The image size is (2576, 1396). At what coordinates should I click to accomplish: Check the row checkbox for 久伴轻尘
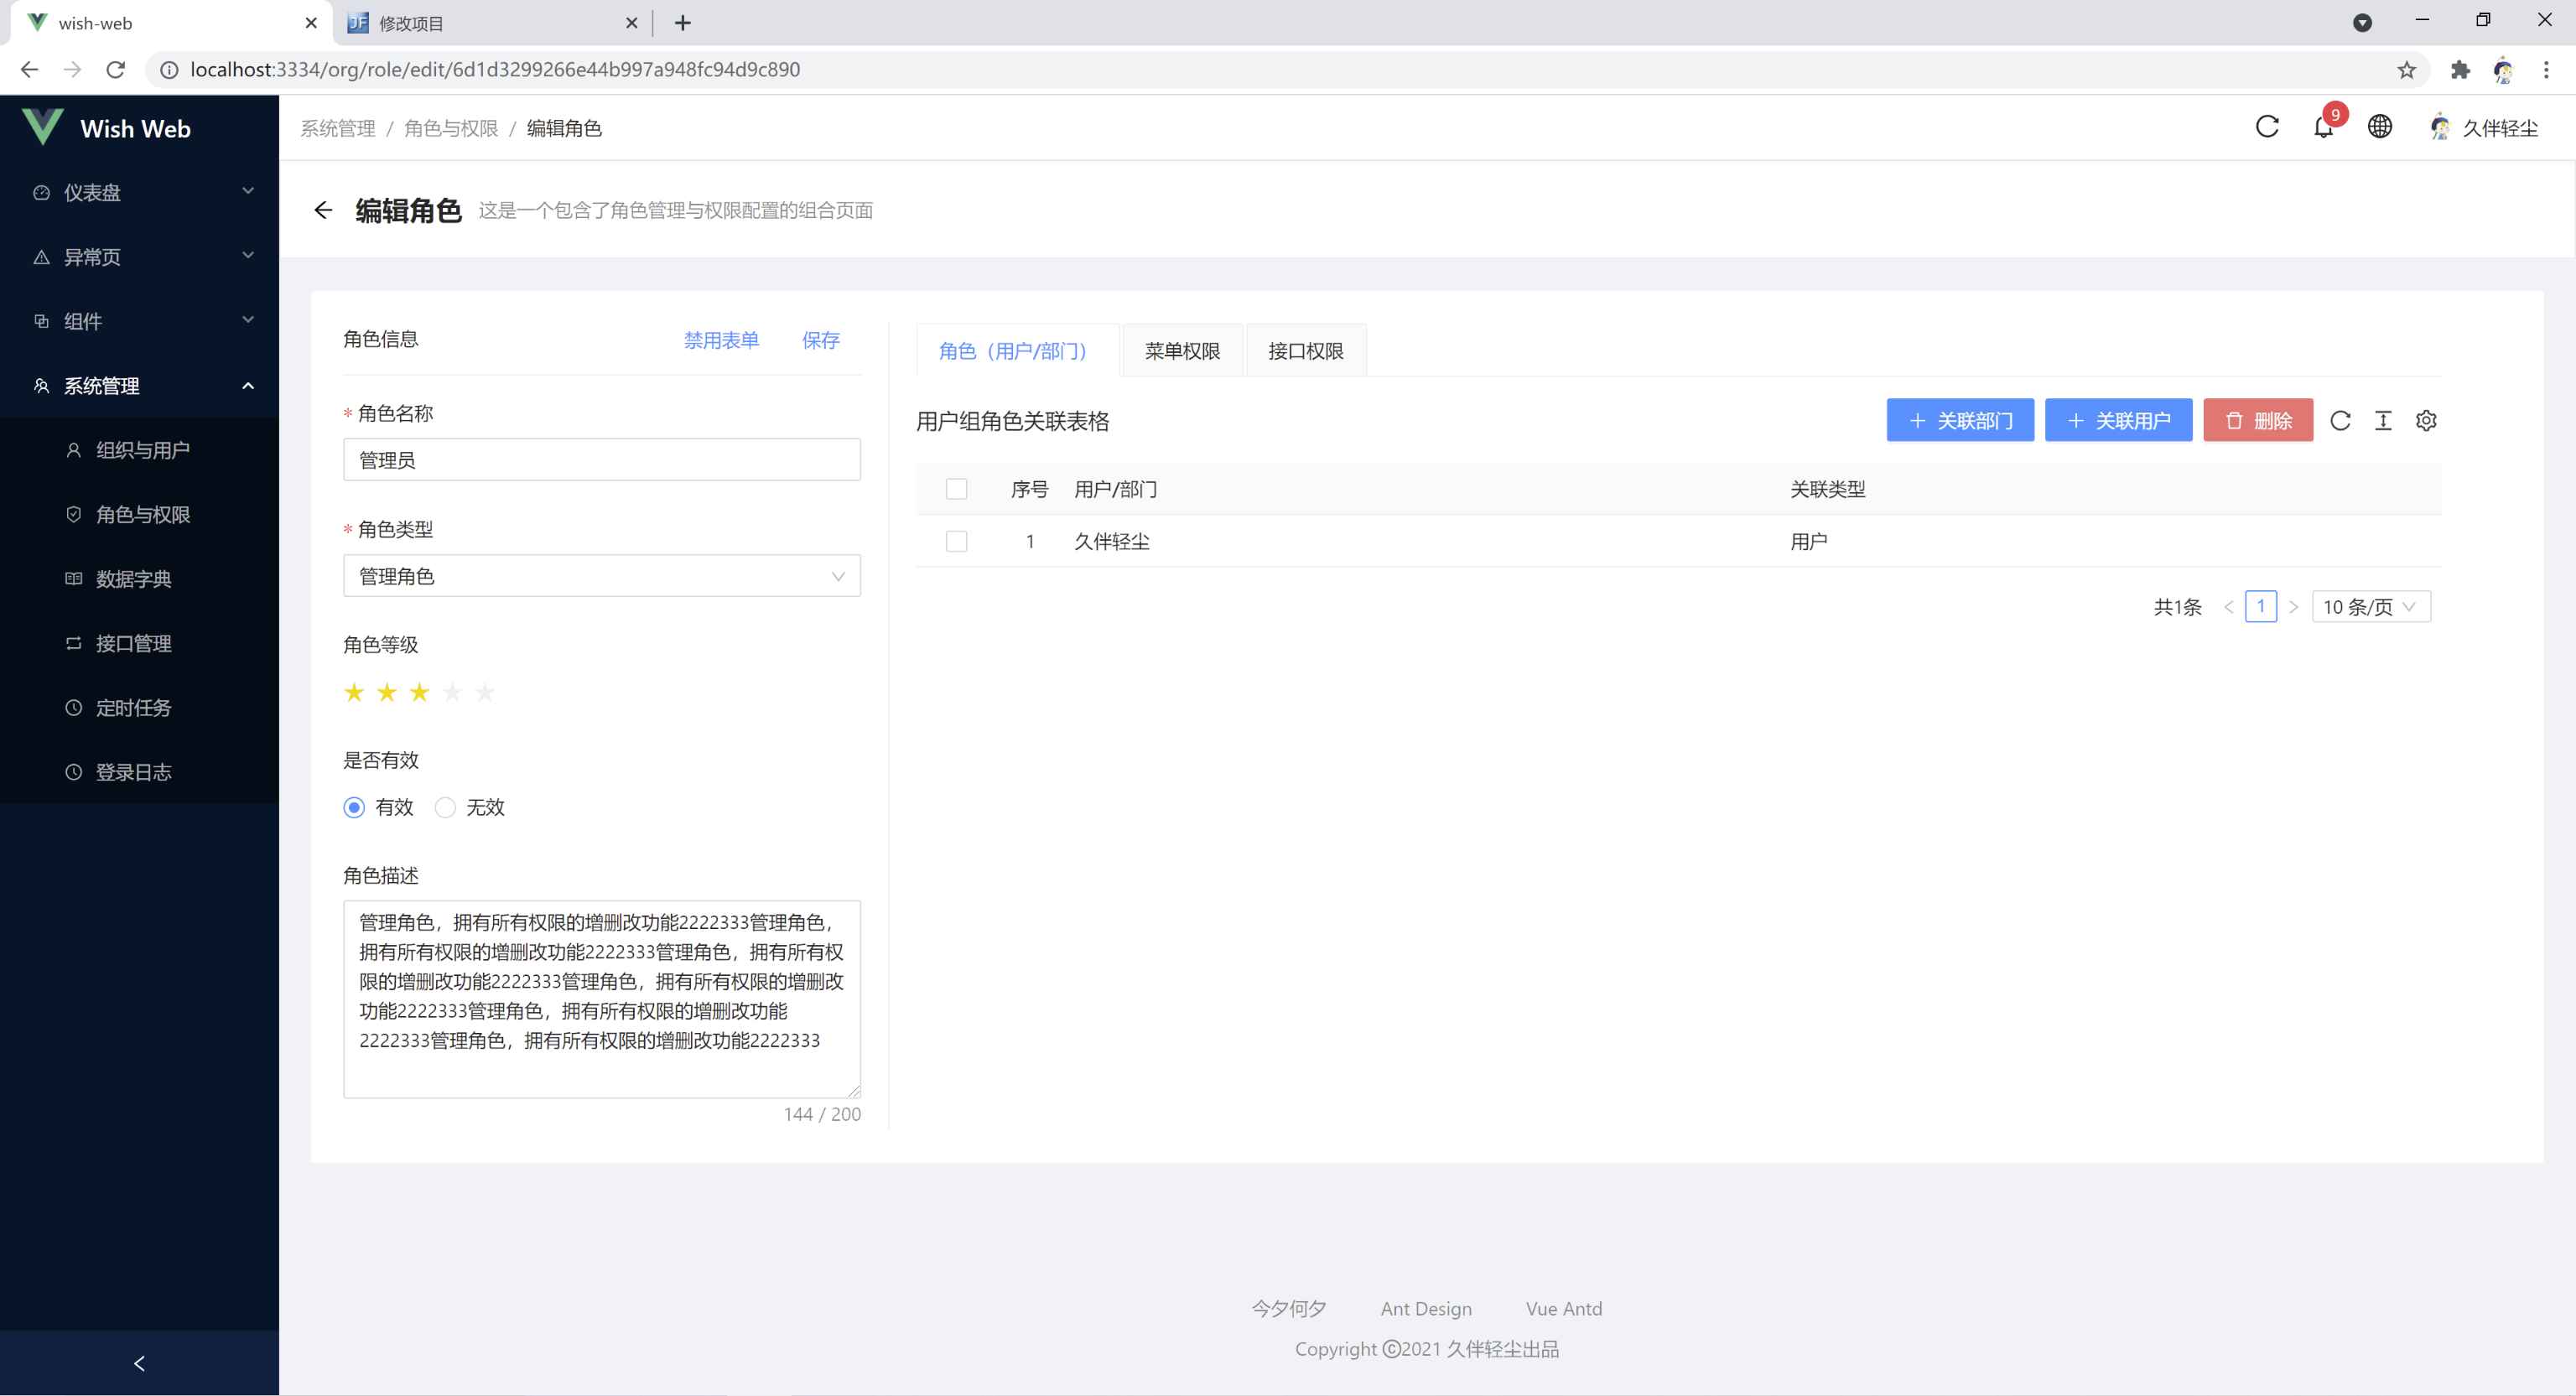[956, 541]
